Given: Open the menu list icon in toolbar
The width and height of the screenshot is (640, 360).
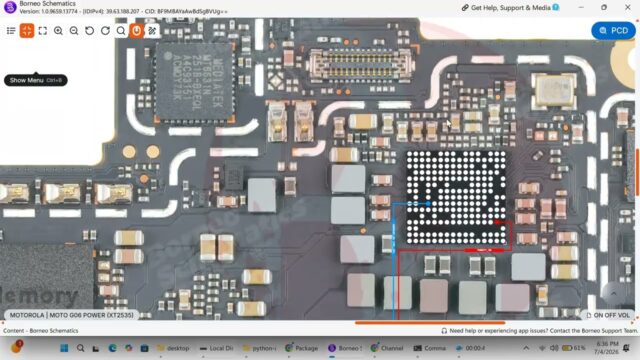Looking at the screenshot, I should [x=11, y=31].
